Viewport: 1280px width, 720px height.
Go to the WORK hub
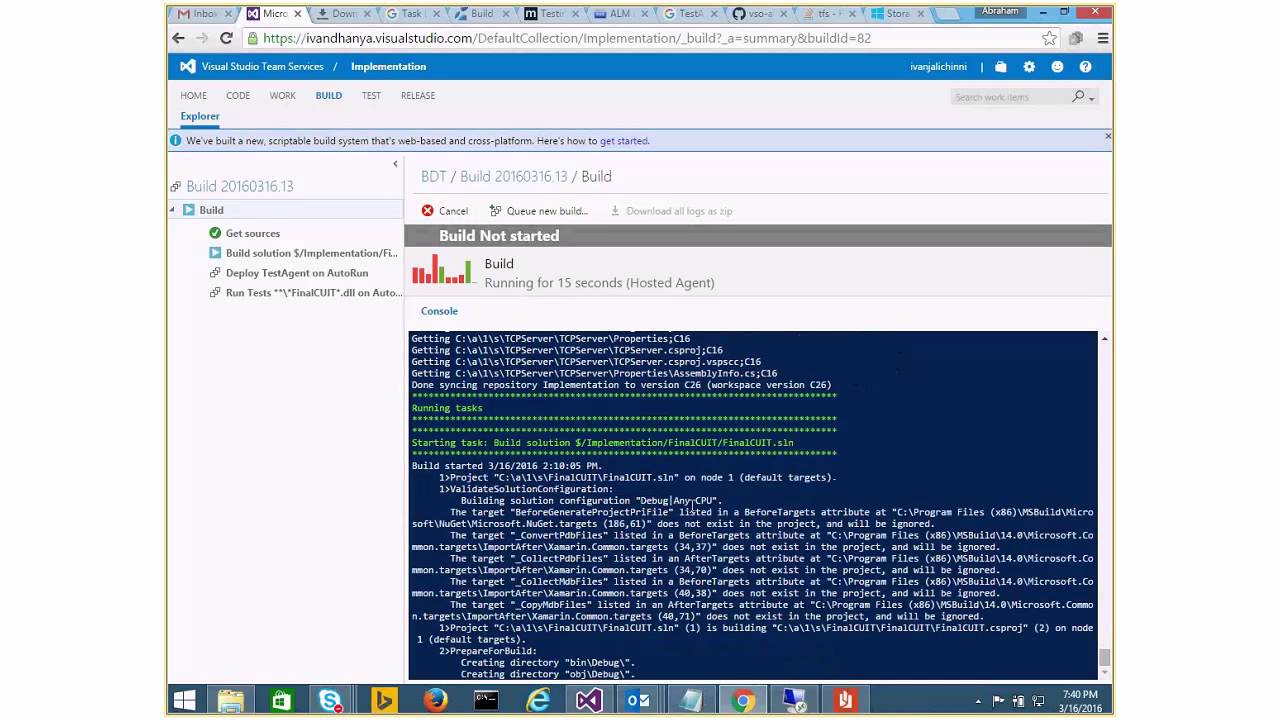[282, 96]
